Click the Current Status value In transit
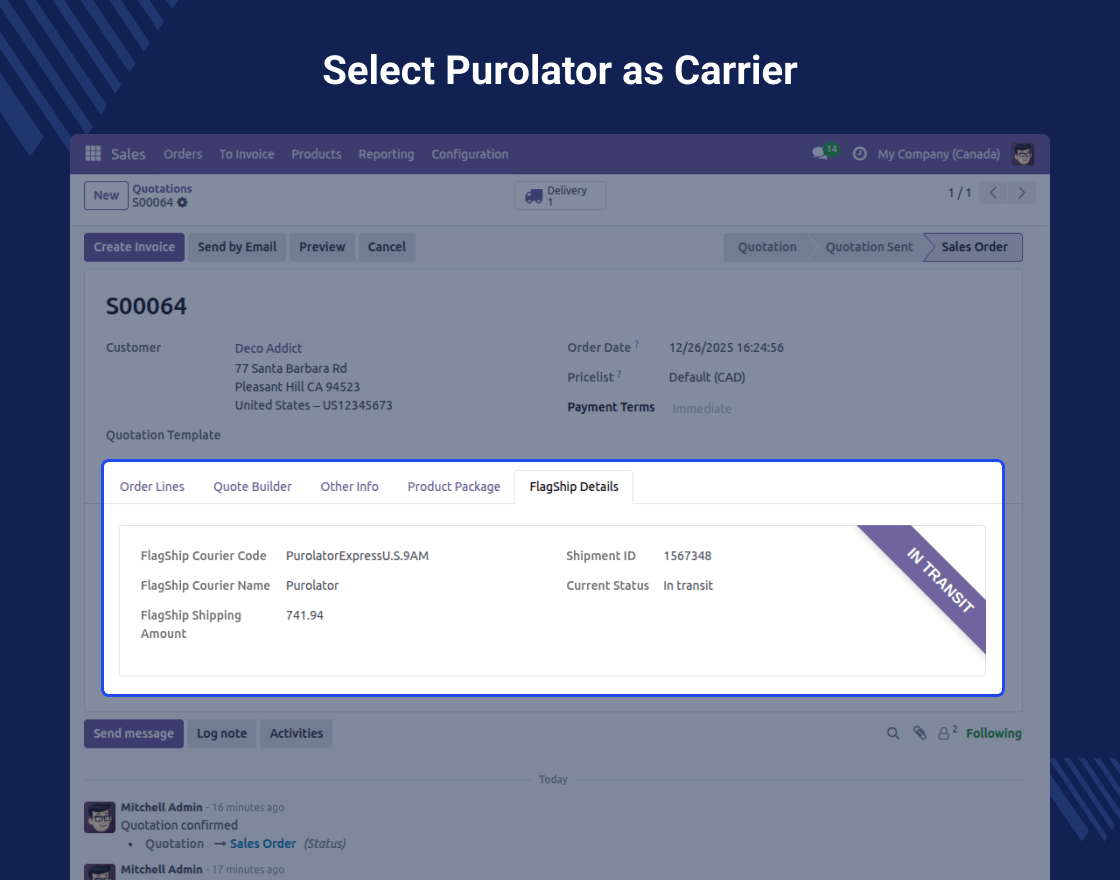Image resolution: width=1120 pixels, height=880 pixels. 688,586
